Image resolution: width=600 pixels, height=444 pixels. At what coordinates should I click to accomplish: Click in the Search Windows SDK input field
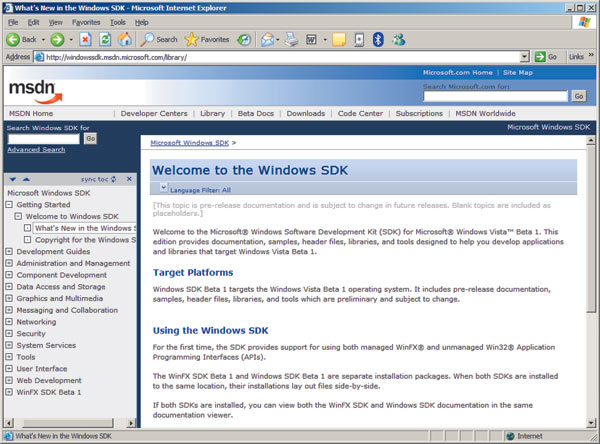pyautogui.click(x=44, y=139)
